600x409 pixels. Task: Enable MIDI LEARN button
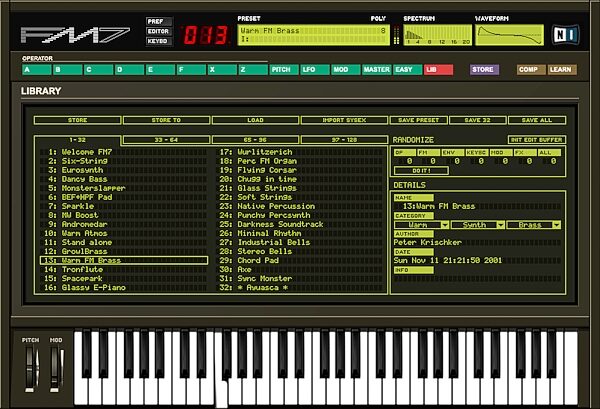coord(562,70)
